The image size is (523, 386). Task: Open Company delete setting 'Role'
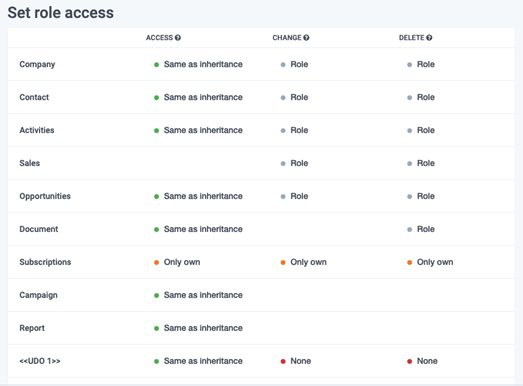421,64
